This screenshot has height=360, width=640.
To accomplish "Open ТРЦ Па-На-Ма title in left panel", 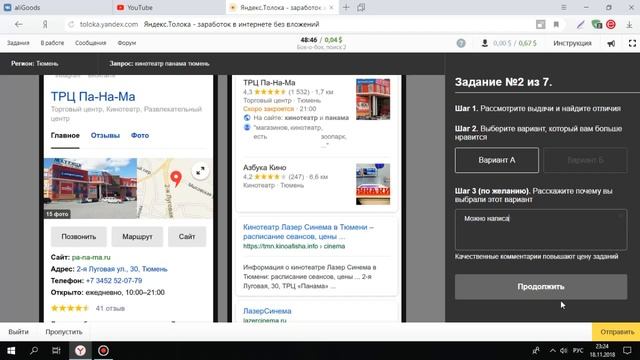I will [x=93, y=97].
